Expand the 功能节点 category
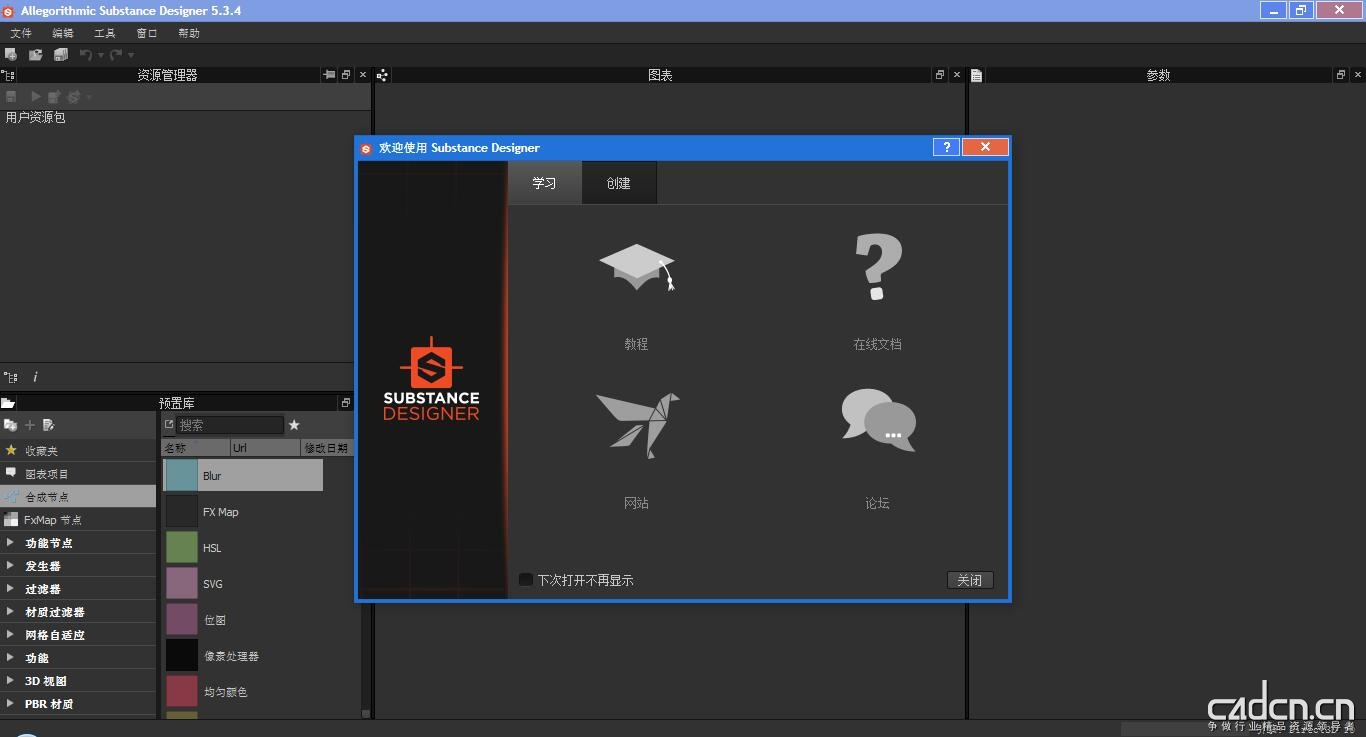The height and width of the screenshot is (737, 1366). click(10, 543)
